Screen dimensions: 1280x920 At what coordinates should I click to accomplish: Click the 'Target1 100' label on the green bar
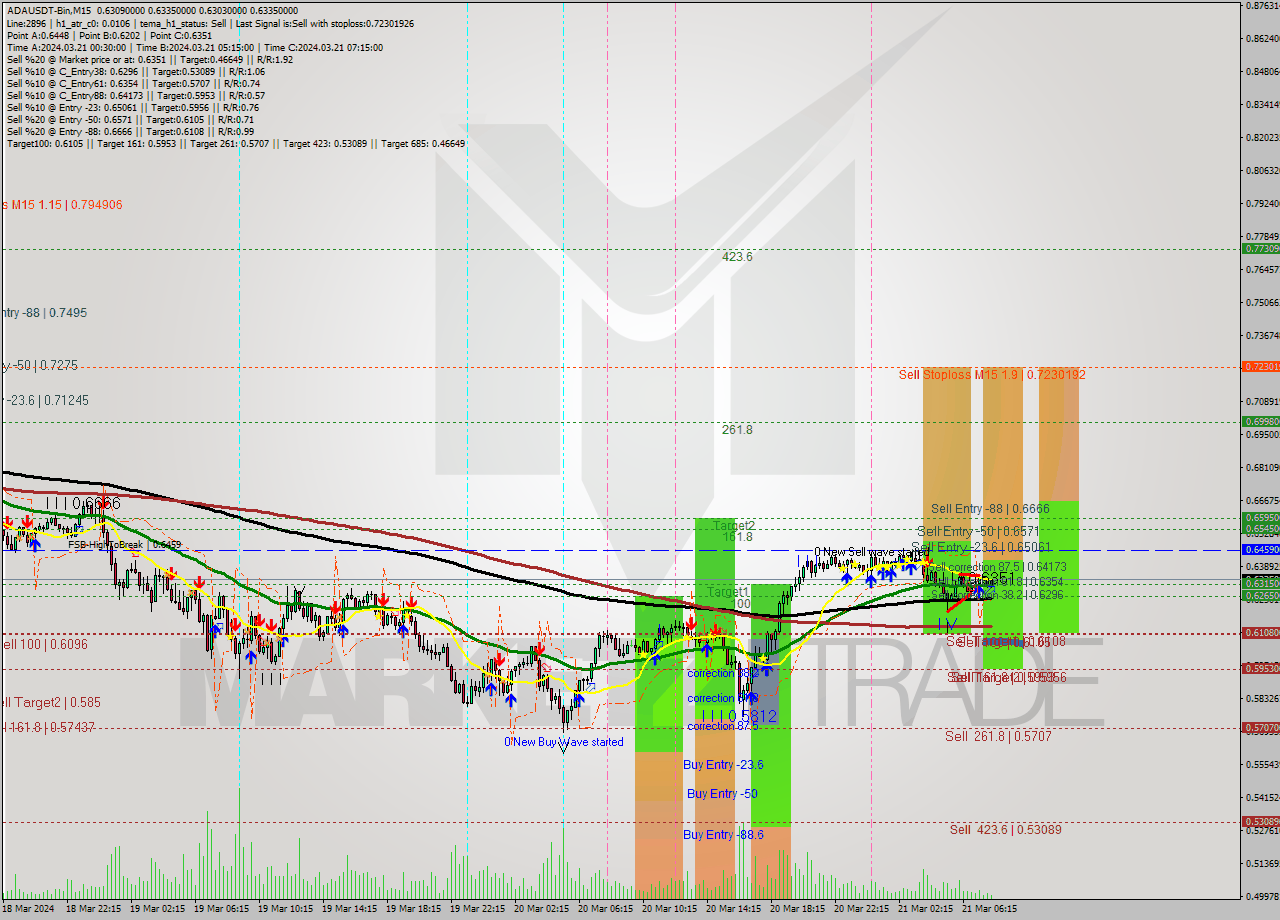(728, 598)
